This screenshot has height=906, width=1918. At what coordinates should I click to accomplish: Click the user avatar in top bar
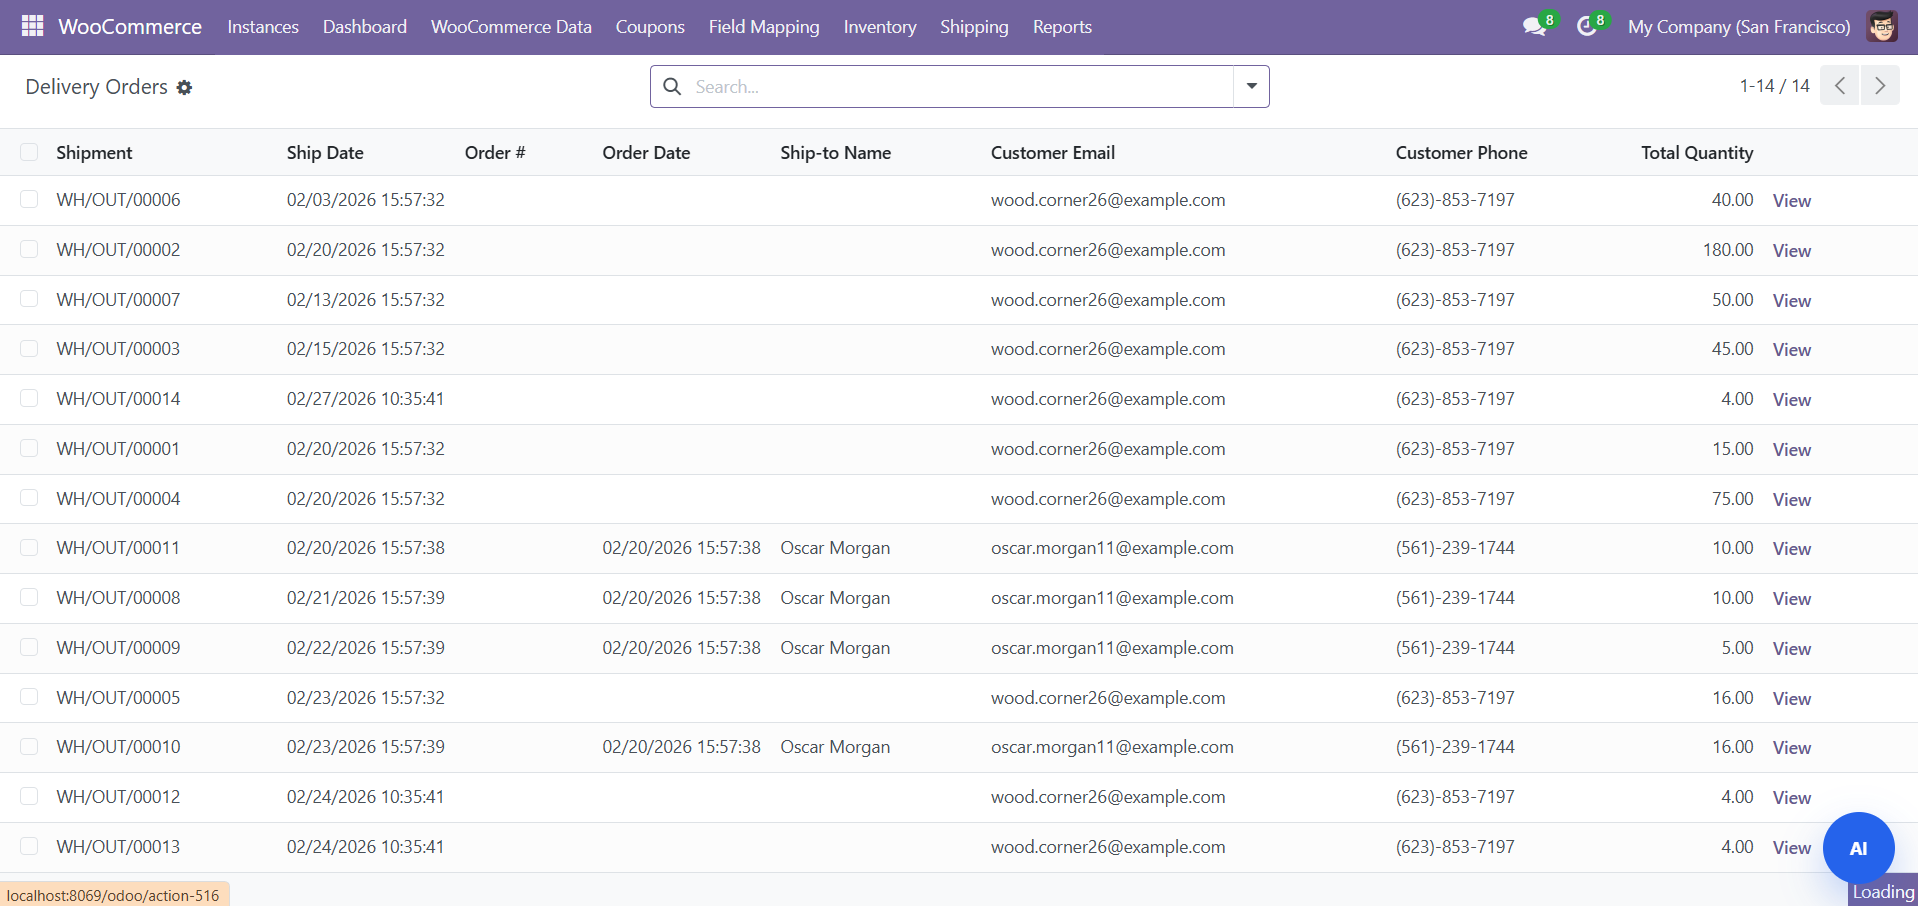(1881, 27)
